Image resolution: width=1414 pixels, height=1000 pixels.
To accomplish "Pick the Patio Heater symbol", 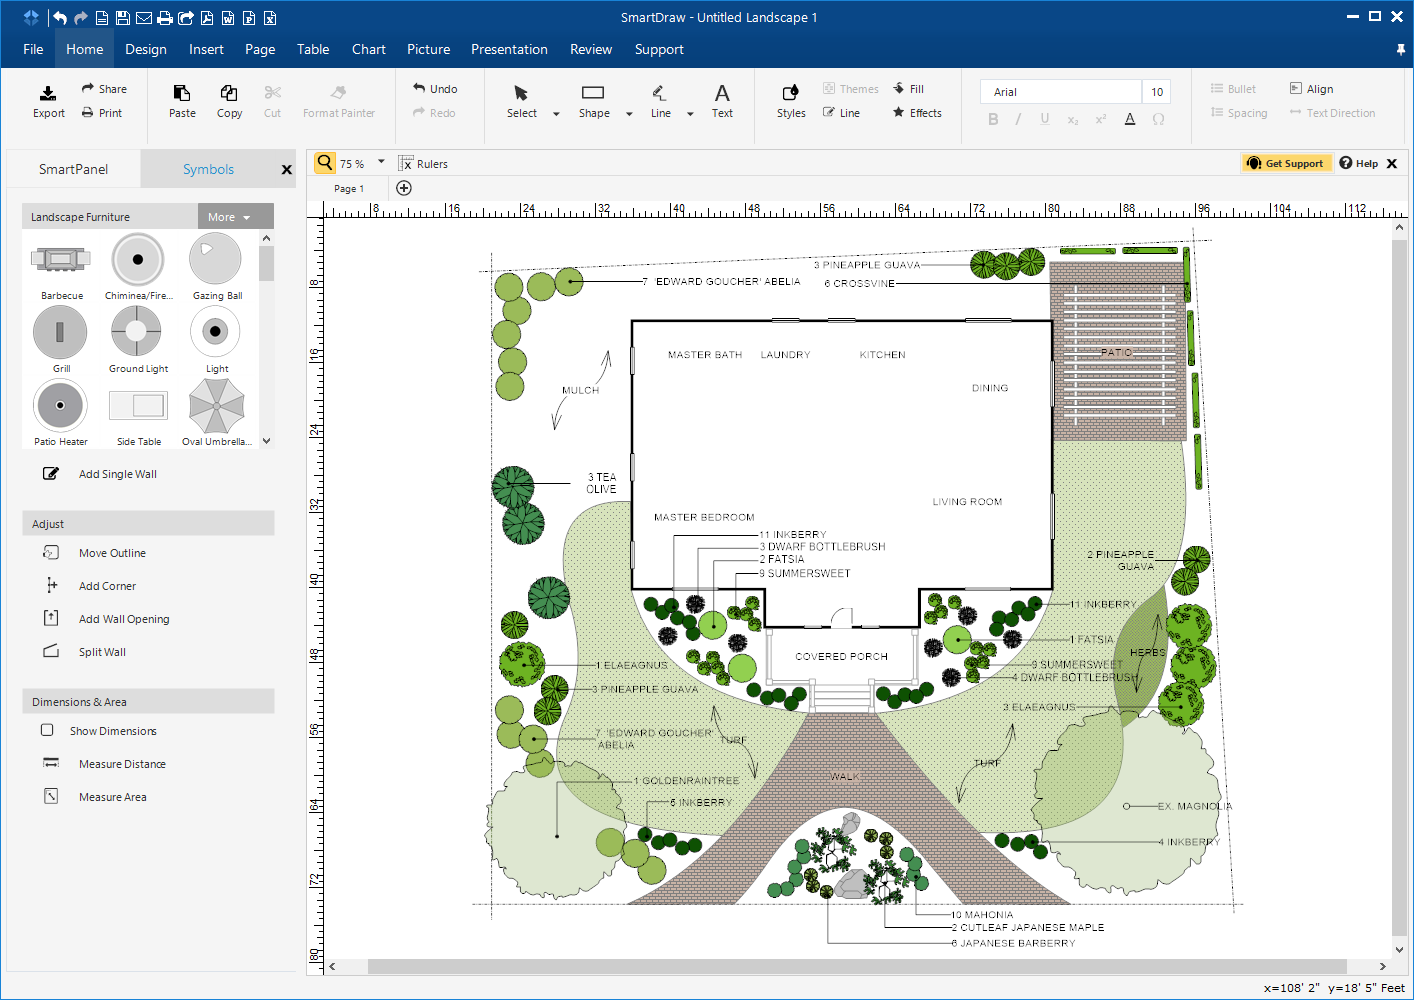I will pyautogui.click(x=60, y=405).
